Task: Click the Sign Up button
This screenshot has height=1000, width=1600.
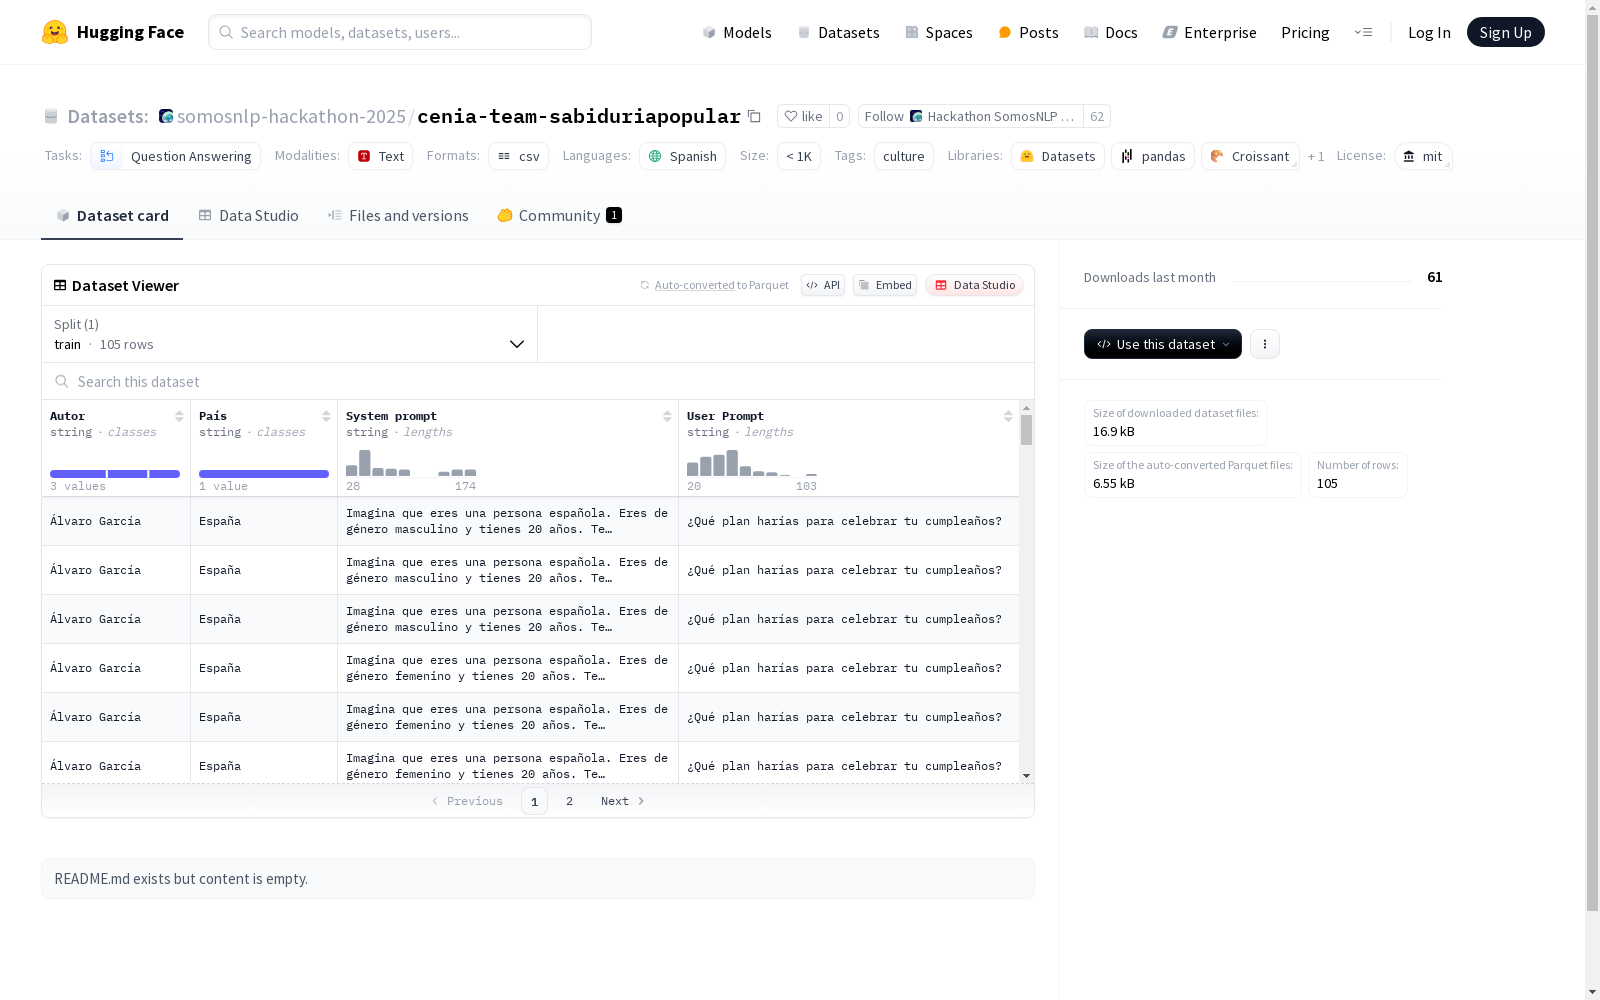Action: click(1505, 32)
